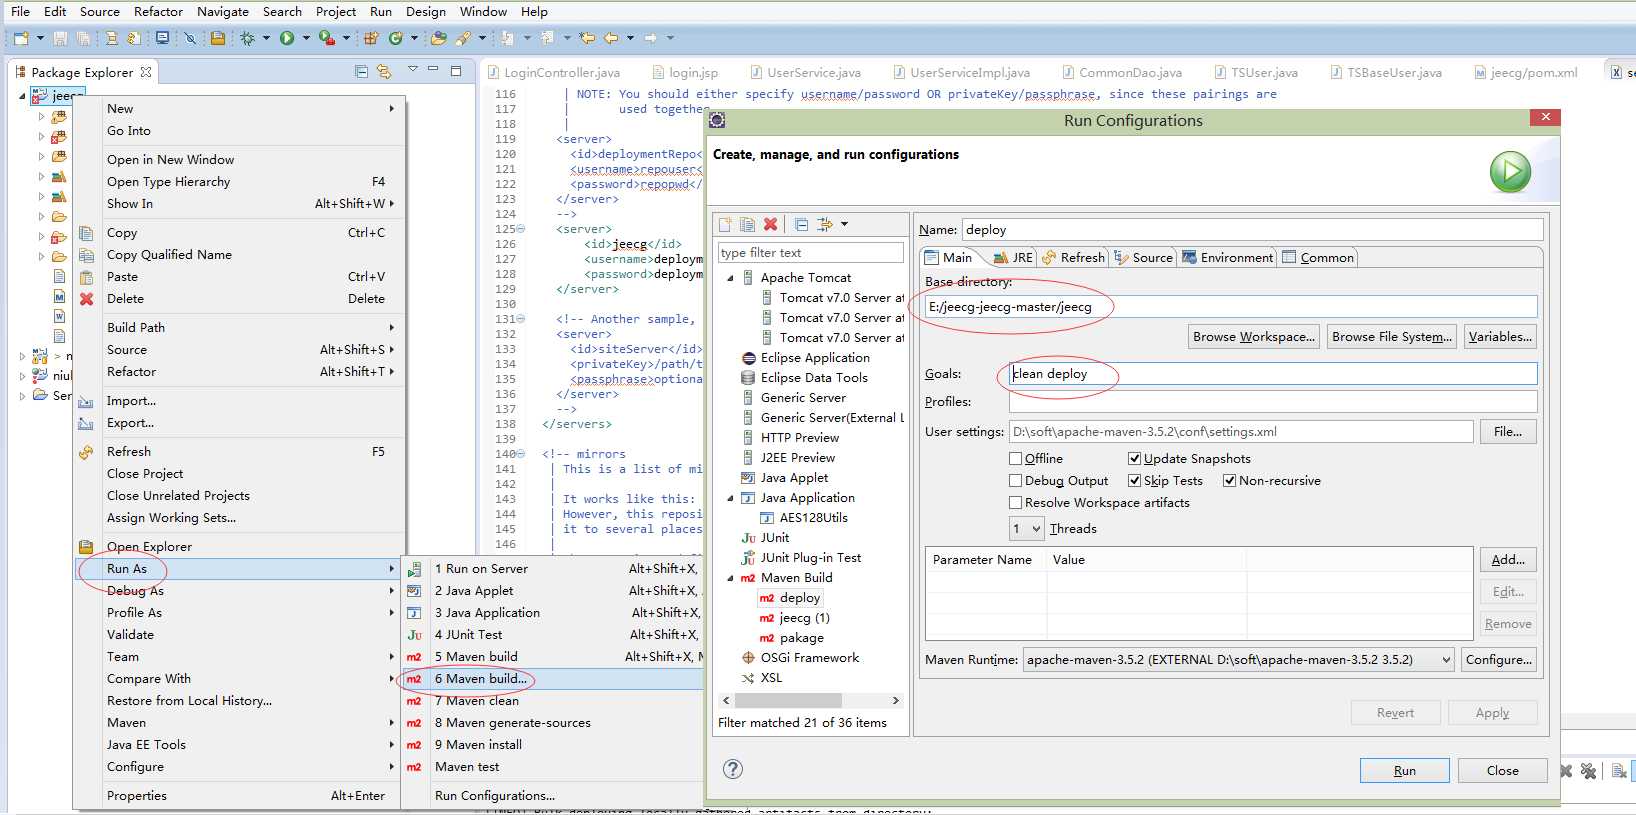The image size is (1636, 815).
Task: Enable Resolve Workspace artifacts checkbox
Action: tap(1015, 503)
